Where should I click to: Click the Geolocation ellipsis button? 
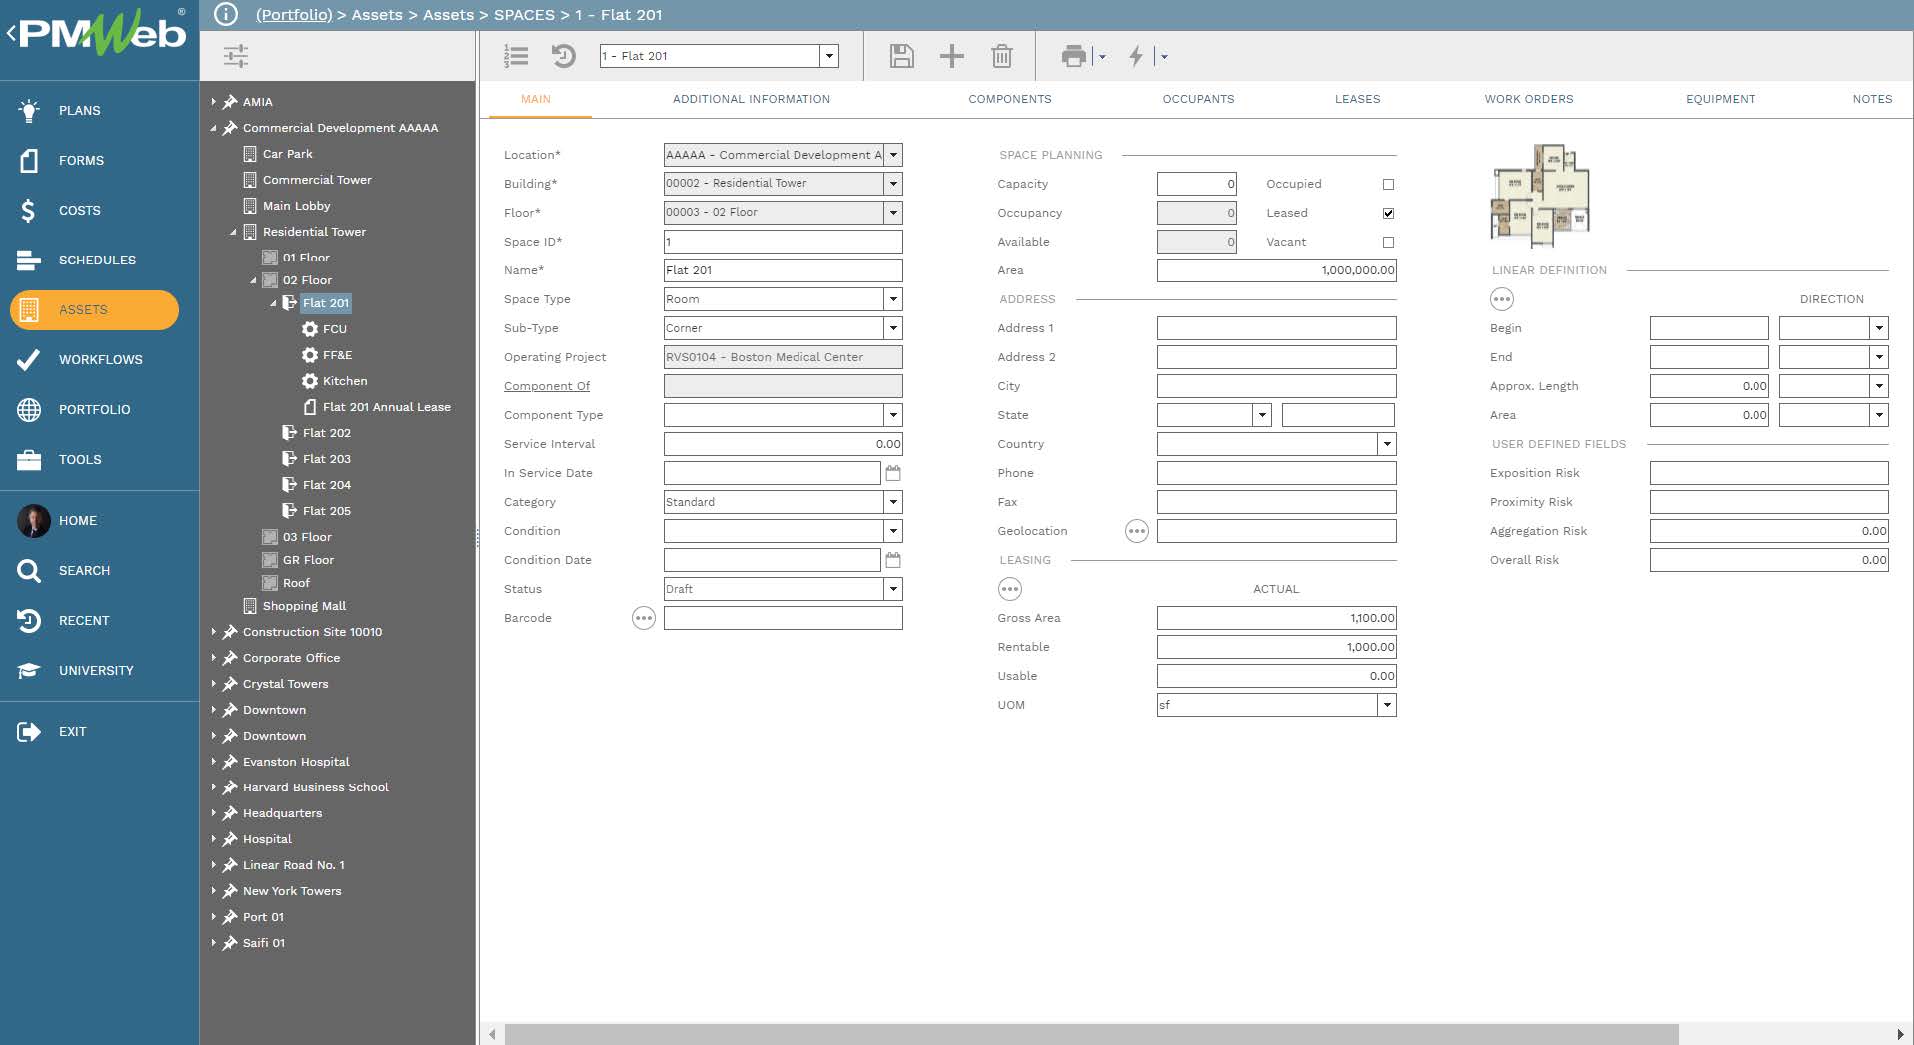[1136, 531]
